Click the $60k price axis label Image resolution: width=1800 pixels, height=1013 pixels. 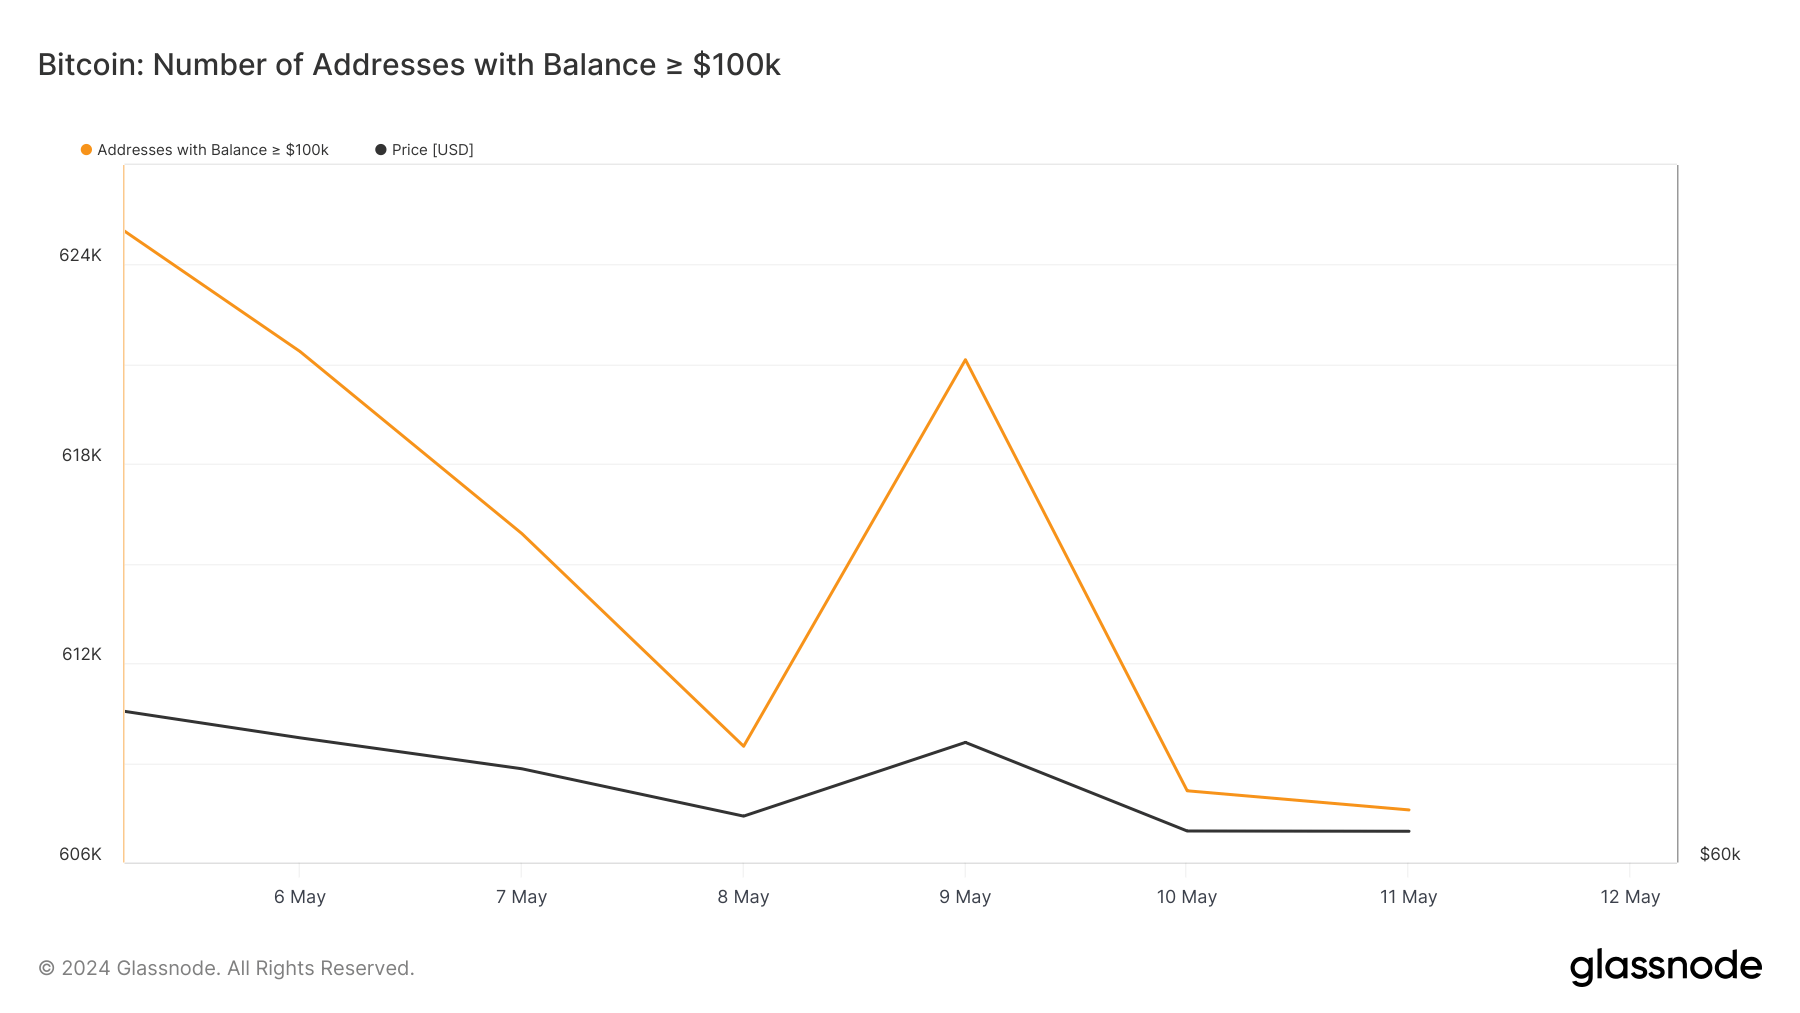click(1720, 855)
